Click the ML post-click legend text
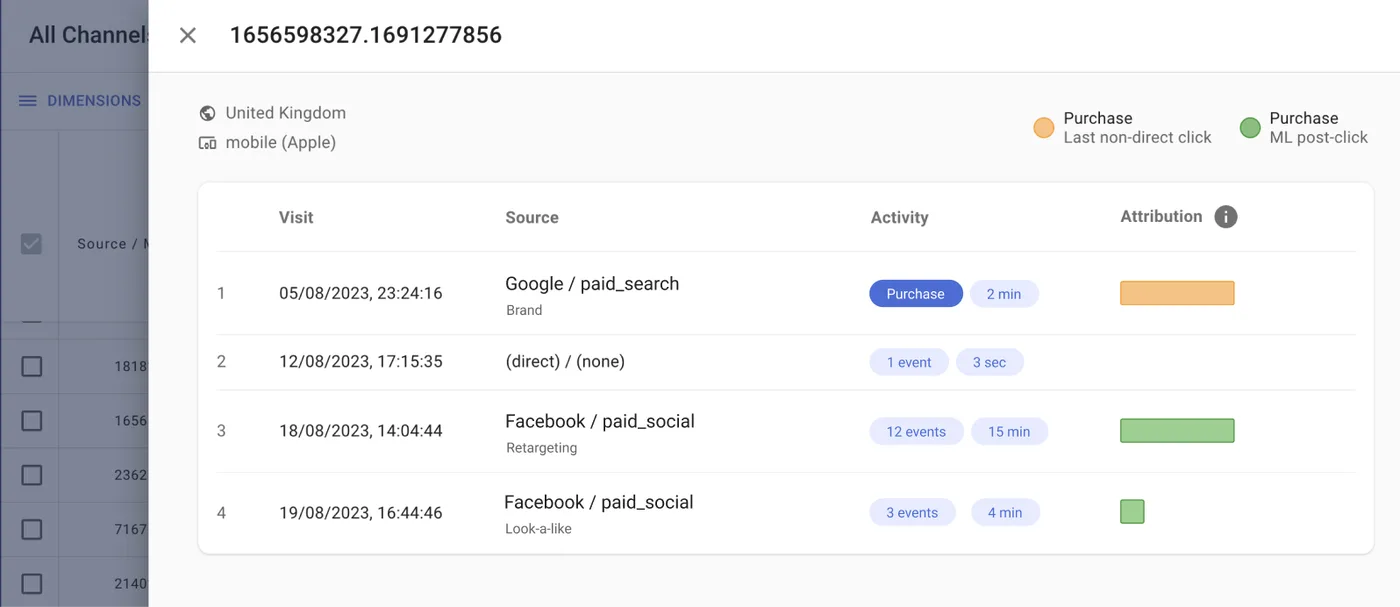This screenshot has height=607, width=1400. click(x=1319, y=138)
